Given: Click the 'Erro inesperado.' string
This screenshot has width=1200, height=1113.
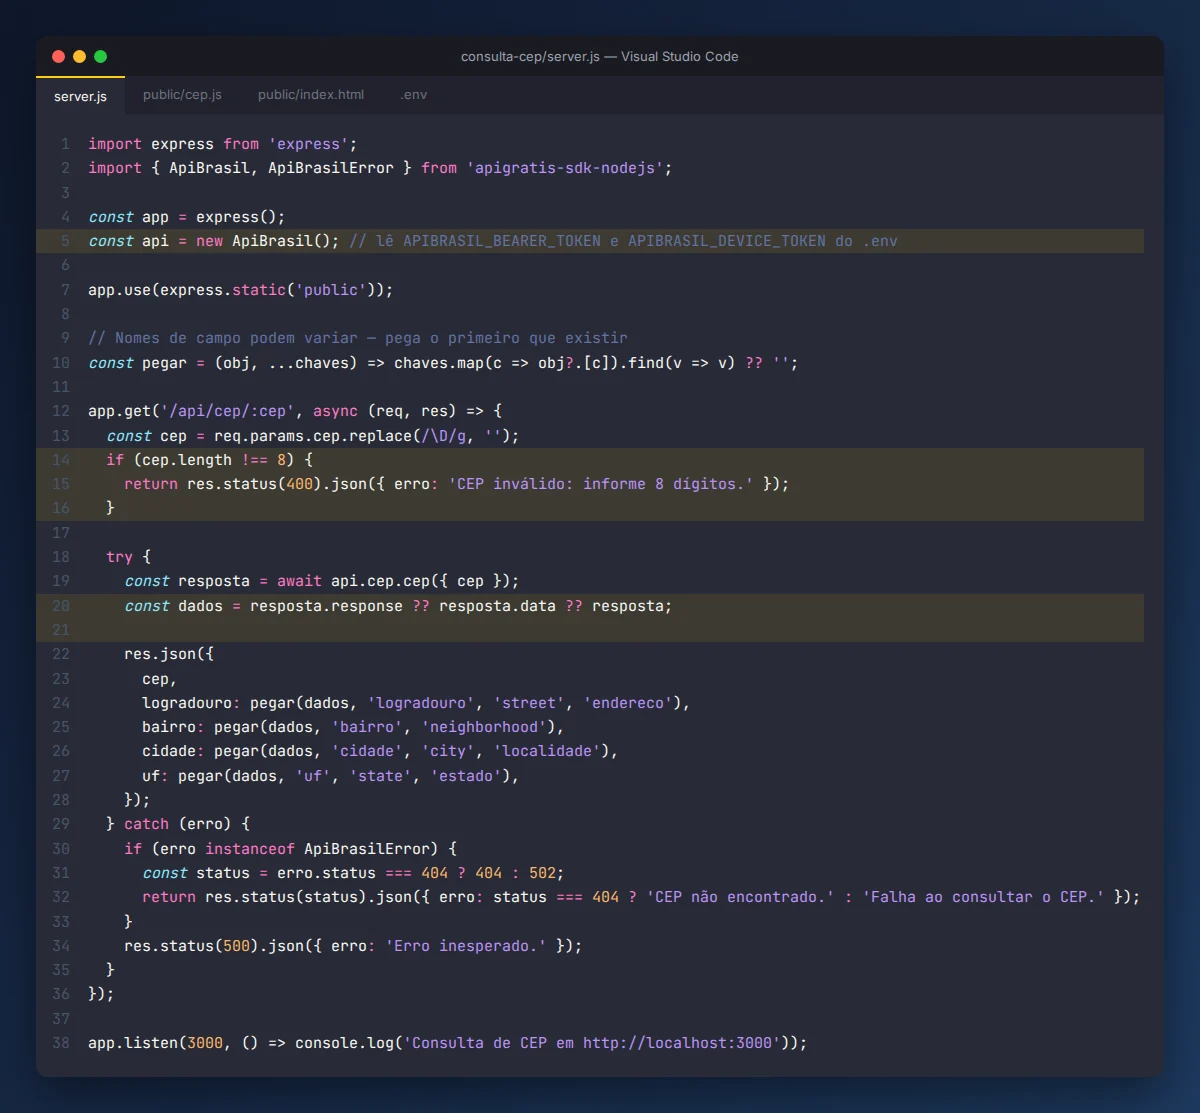Looking at the screenshot, I should (466, 946).
